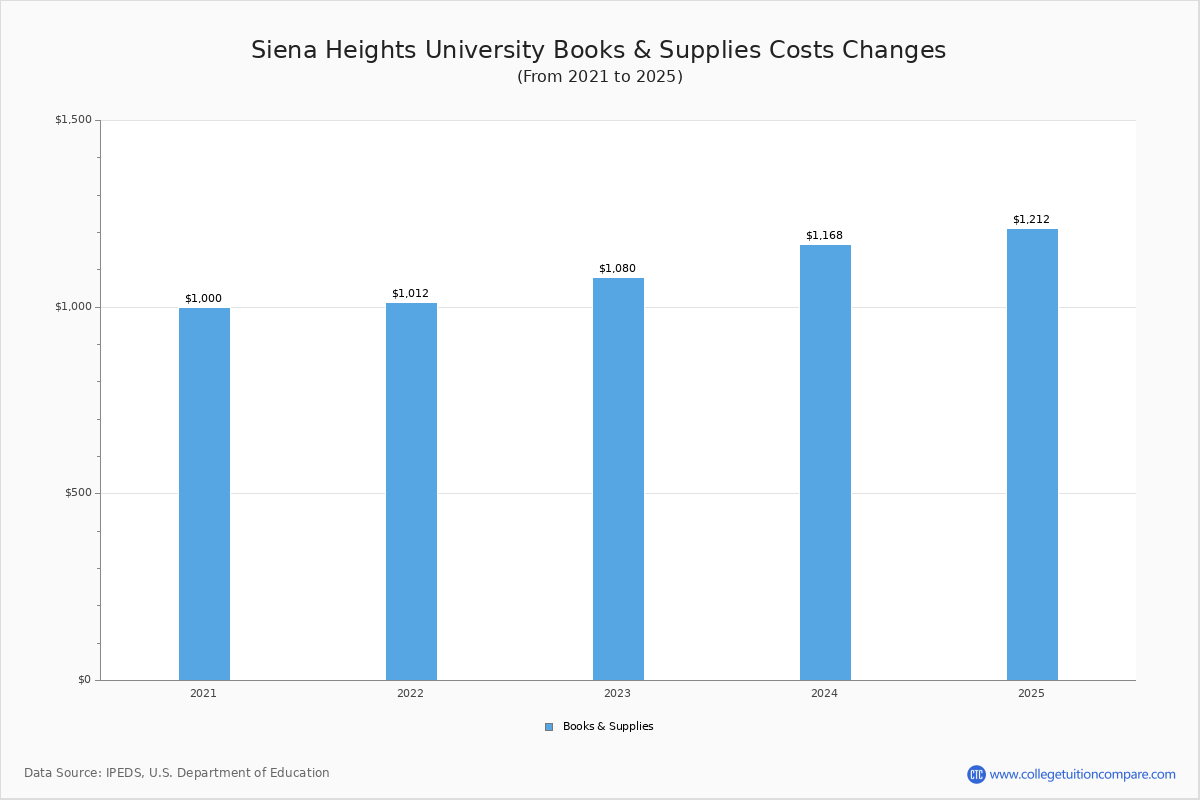
Task: Click the $1,000 data label
Action: [x=203, y=298]
